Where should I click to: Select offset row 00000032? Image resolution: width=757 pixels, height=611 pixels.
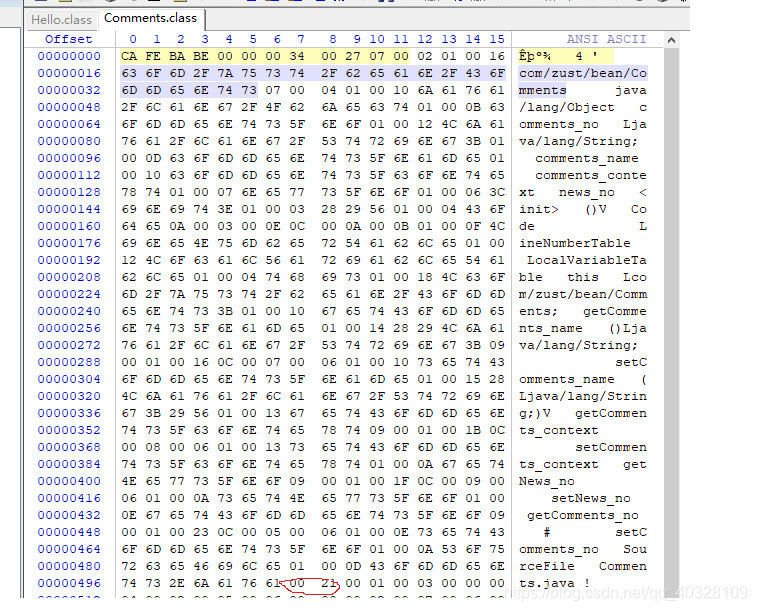tap(69, 90)
